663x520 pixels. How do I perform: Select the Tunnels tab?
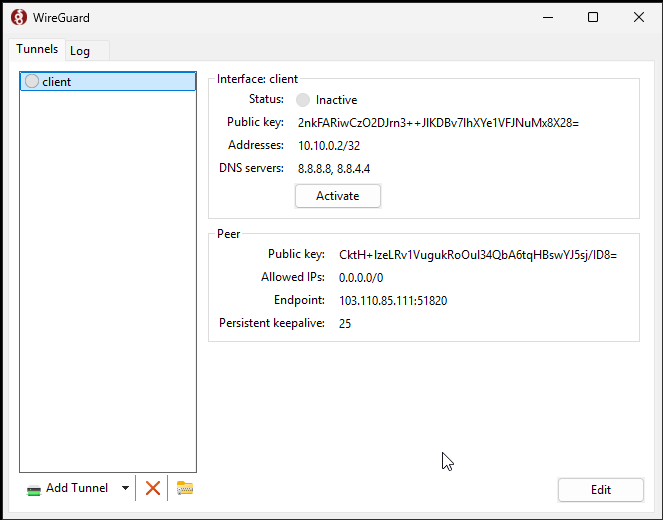pyautogui.click(x=37, y=49)
